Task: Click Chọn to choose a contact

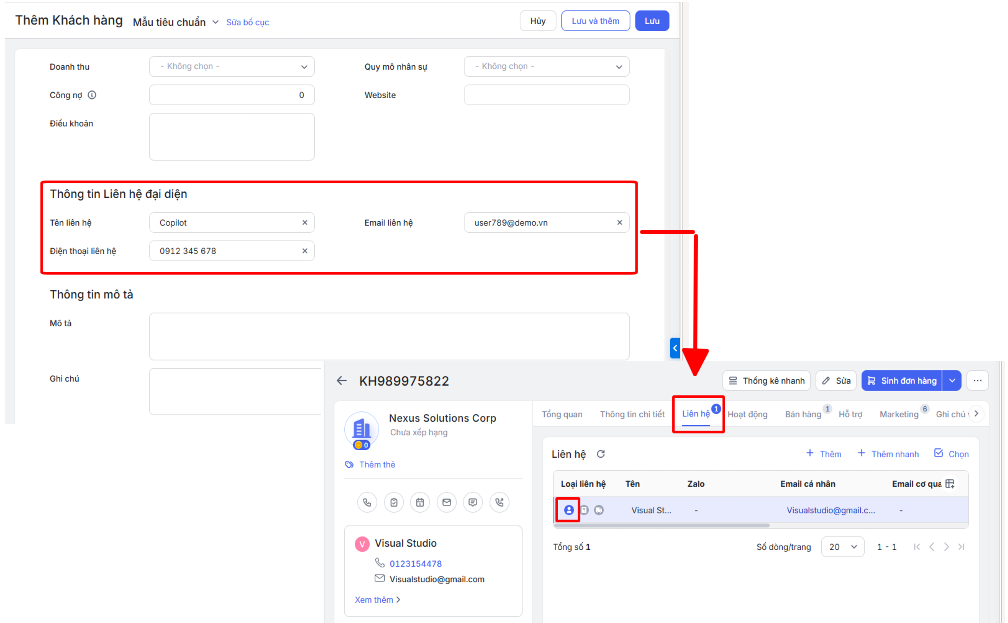Action: [951, 454]
